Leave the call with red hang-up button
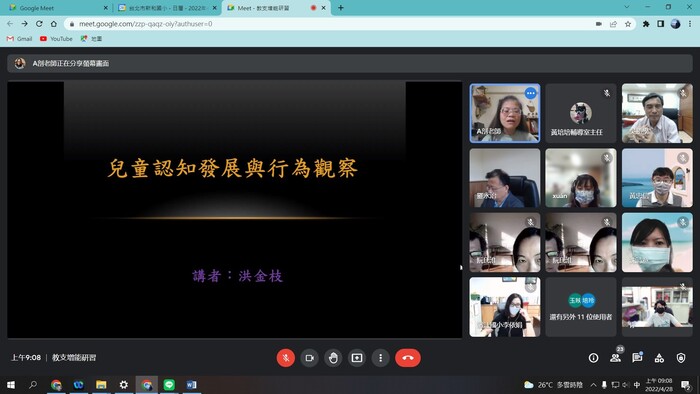The height and width of the screenshot is (394, 700). pos(408,358)
